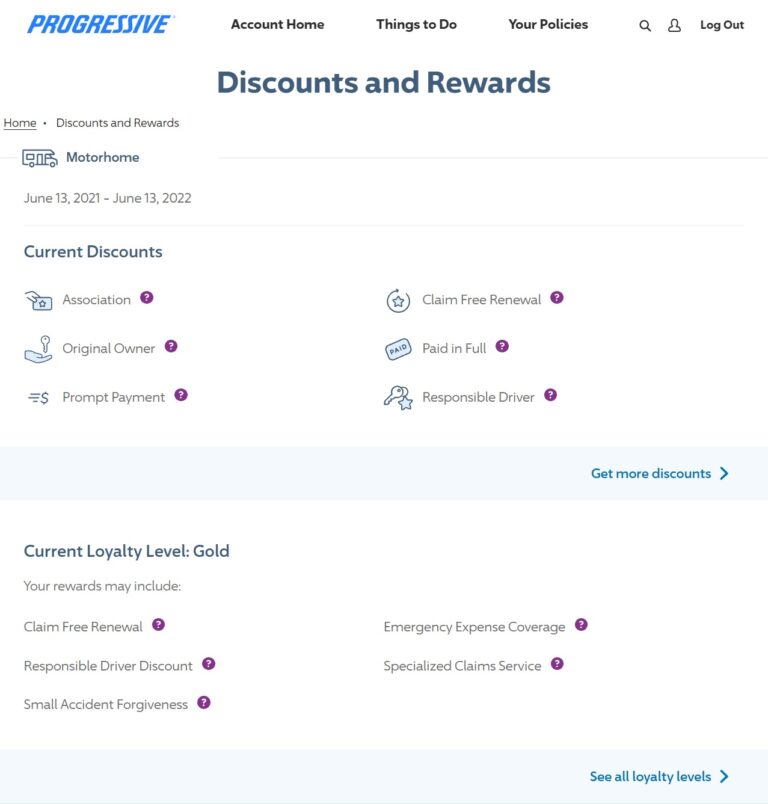Open the Things to Do menu
Screen dimensions: 768x804
(416, 24)
